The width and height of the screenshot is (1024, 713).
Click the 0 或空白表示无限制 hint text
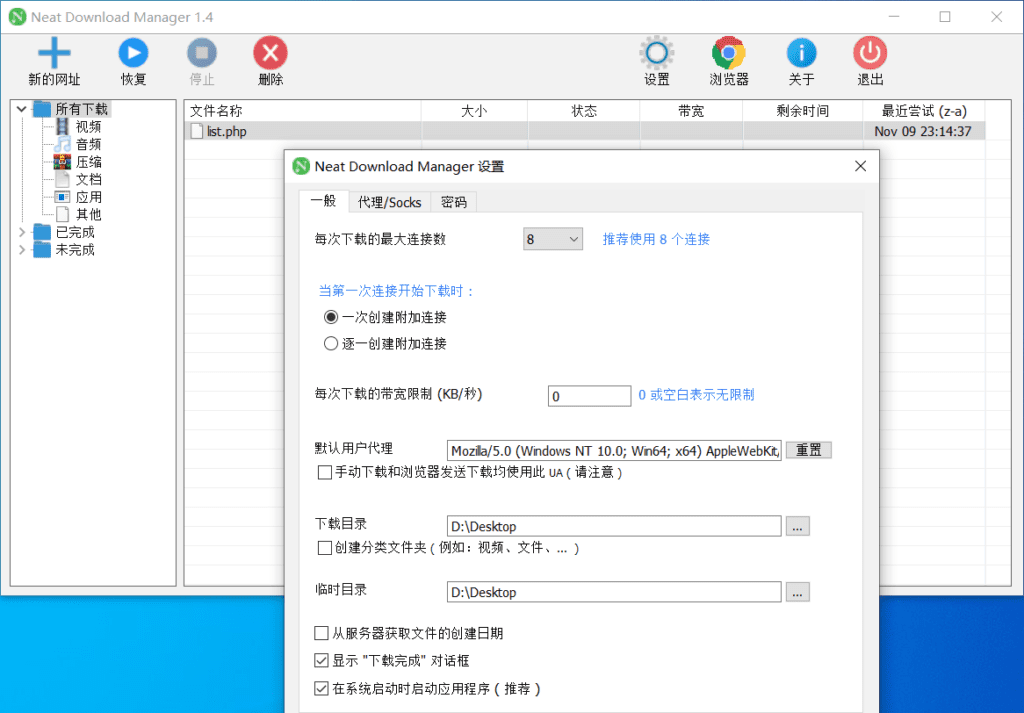[x=696, y=394]
